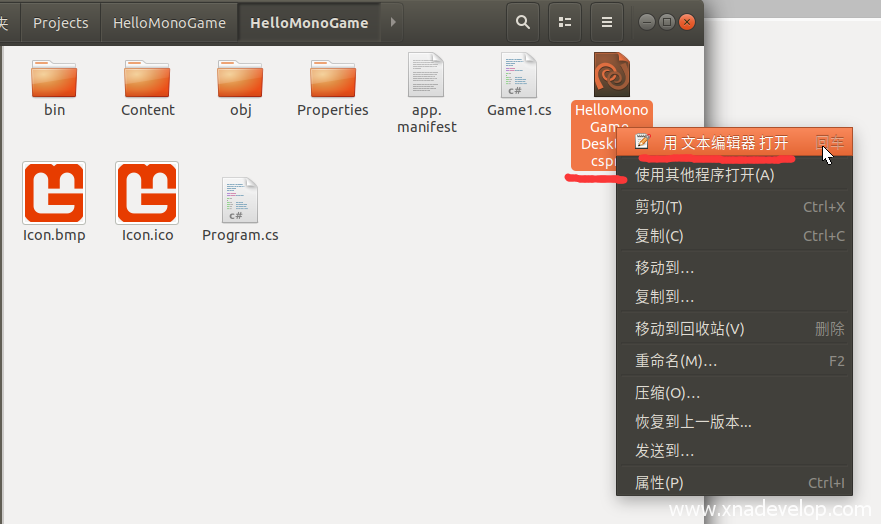
Task: Open the hamburger menu button
Action: coord(606,22)
